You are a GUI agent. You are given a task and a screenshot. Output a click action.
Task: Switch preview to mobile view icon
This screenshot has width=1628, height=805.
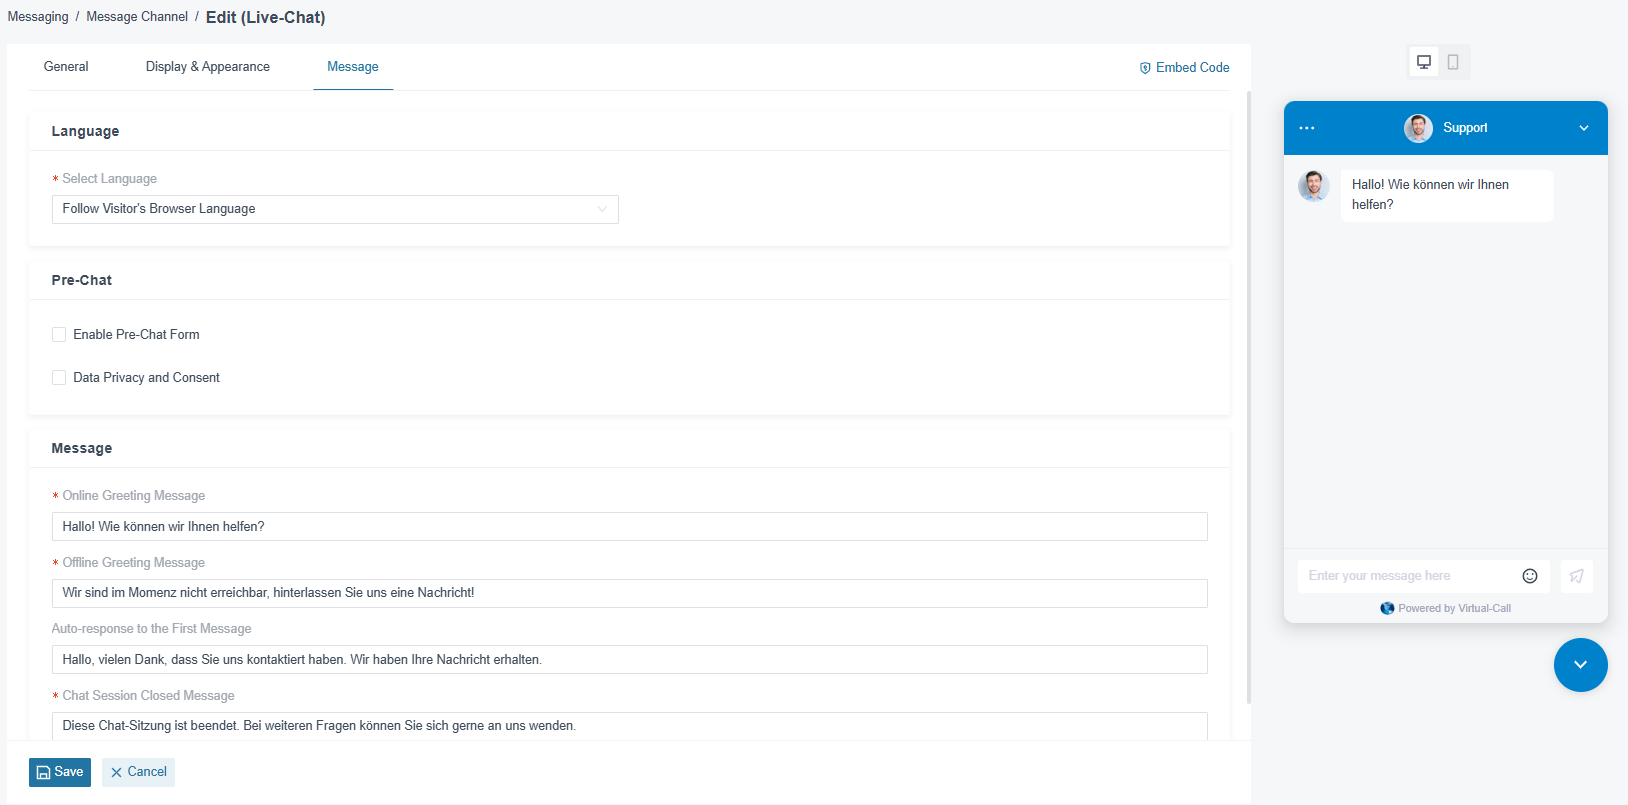click(1453, 62)
